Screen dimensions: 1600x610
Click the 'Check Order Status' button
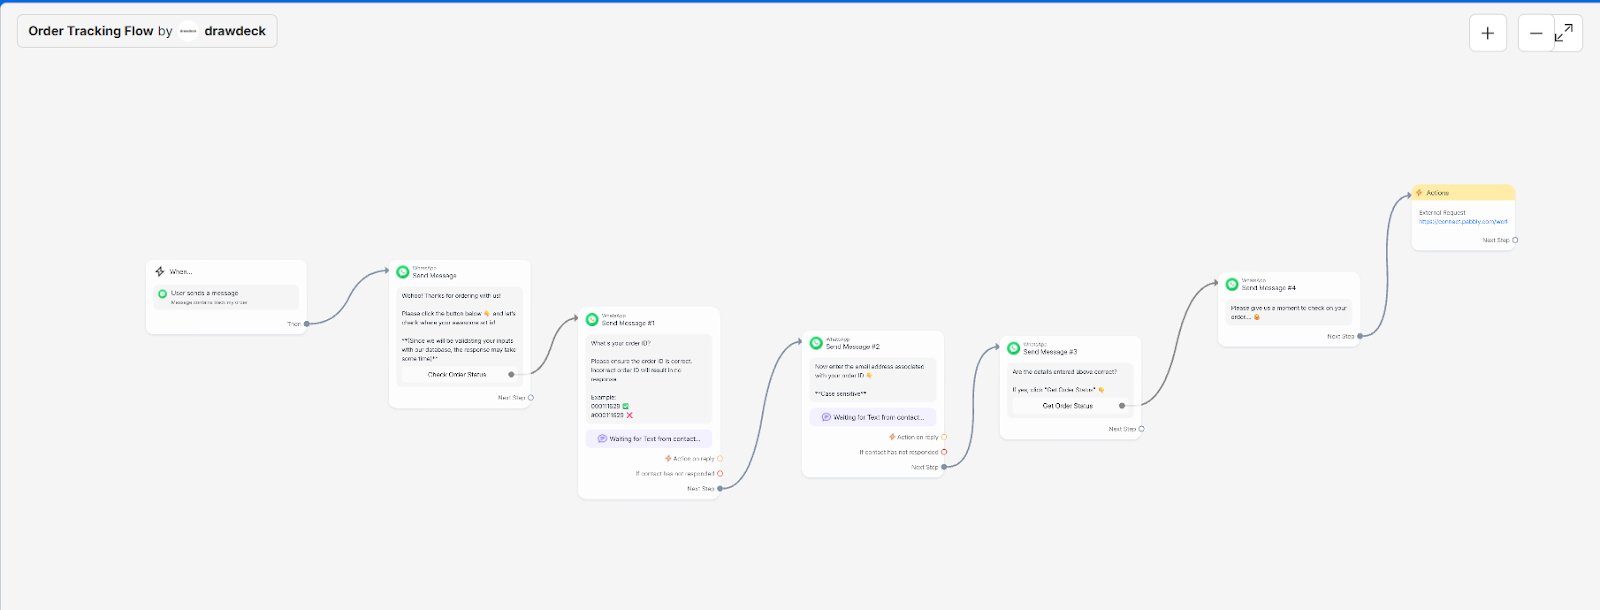point(458,375)
